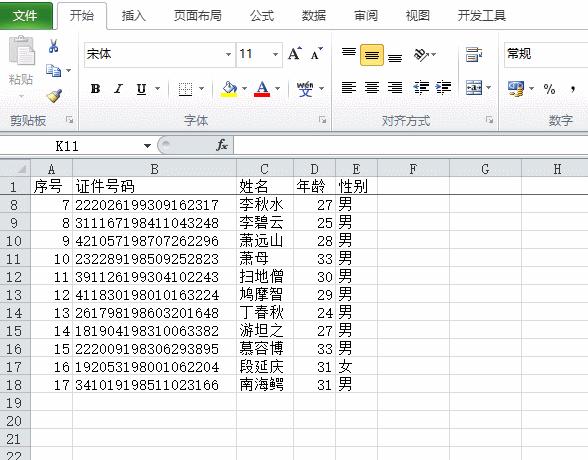The width and height of the screenshot is (588, 460).
Task: Switch to the 插入 tab
Action: point(134,16)
